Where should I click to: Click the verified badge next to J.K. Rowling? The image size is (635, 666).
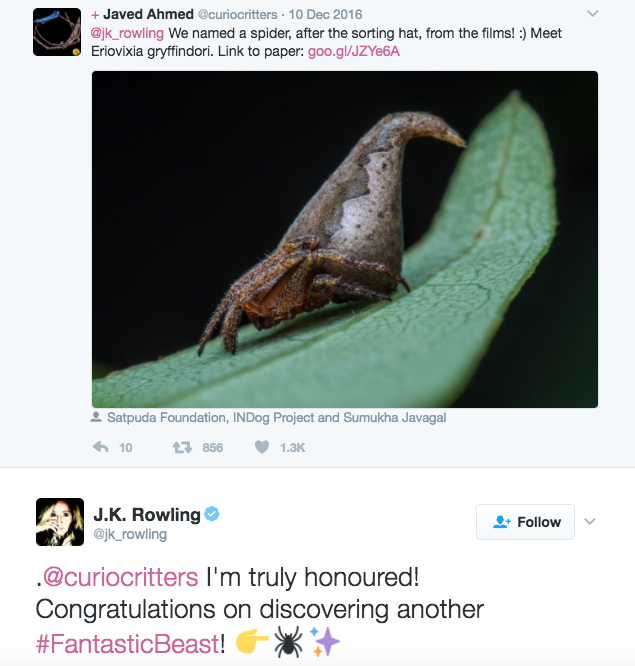tap(212, 514)
